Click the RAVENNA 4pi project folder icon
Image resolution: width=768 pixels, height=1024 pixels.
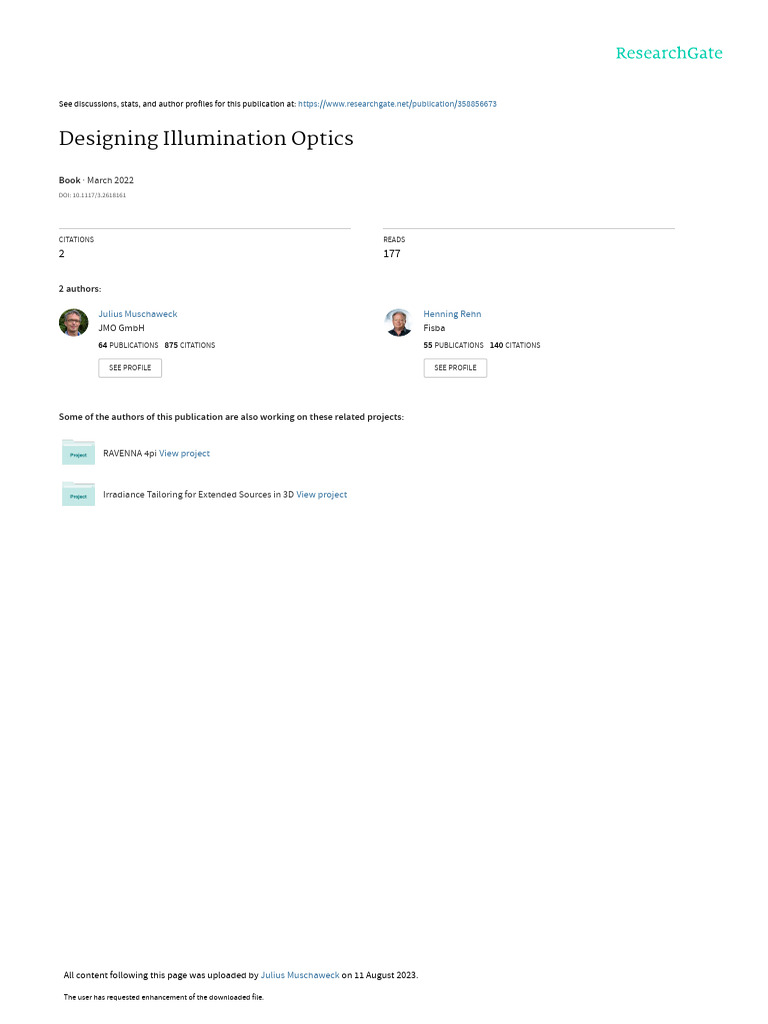(78, 453)
